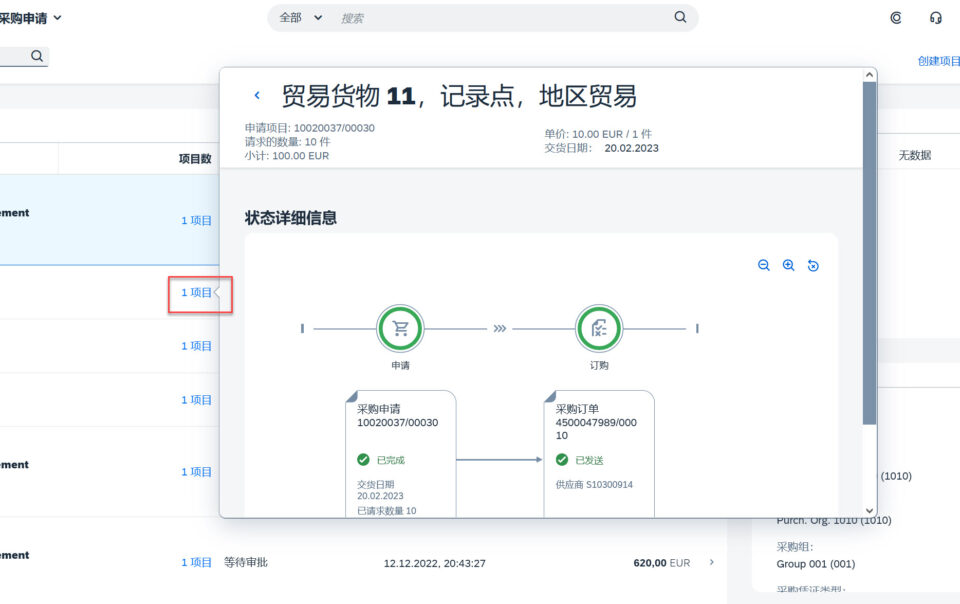Click the 620,00 EUR amount

pyautogui.click(x=661, y=563)
